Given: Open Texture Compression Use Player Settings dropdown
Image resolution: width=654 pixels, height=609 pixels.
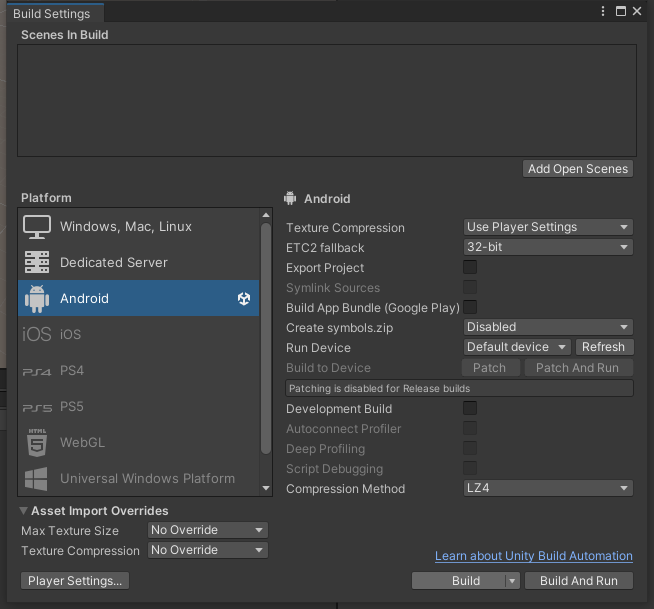Looking at the screenshot, I should 548,227.
